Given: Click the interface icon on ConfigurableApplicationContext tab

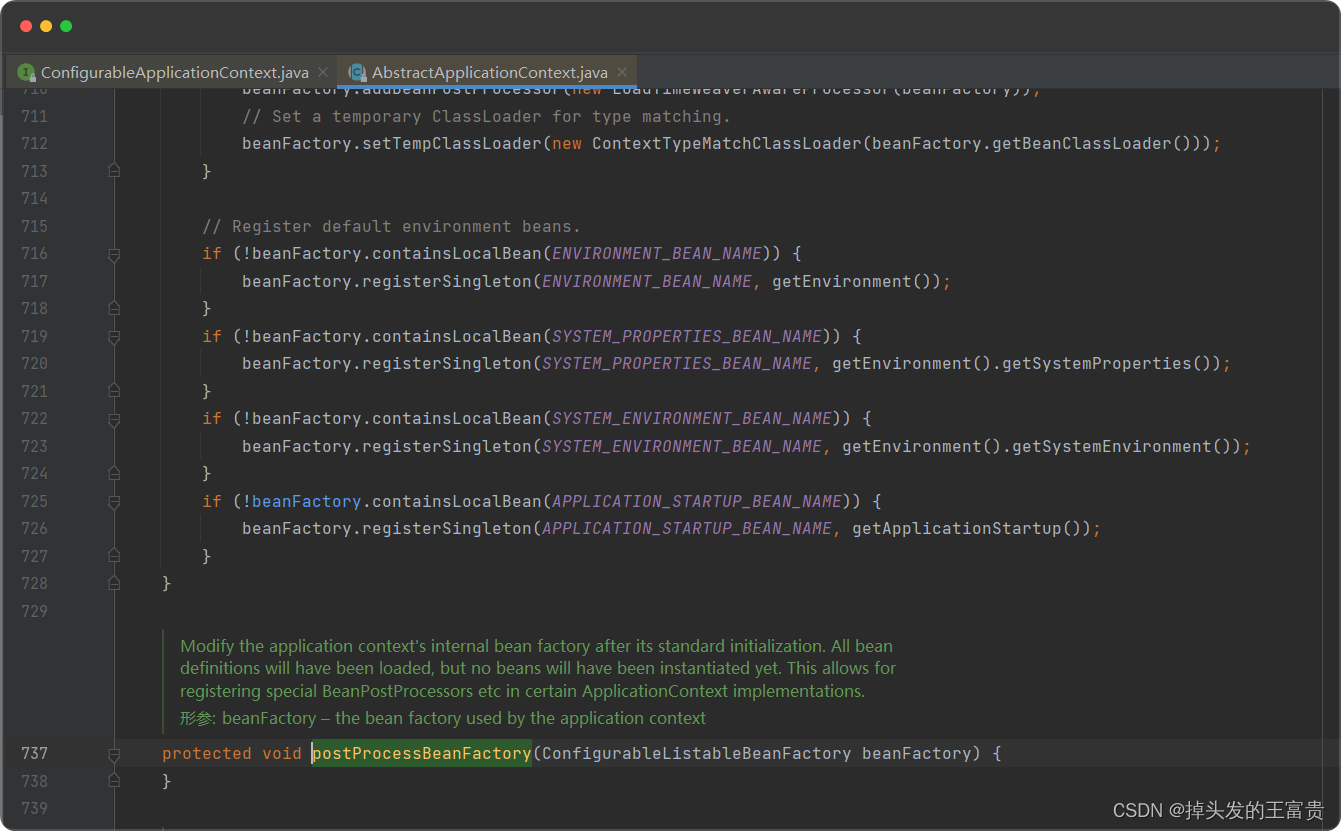Looking at the screenshot, I should click(x=27, y=73).
